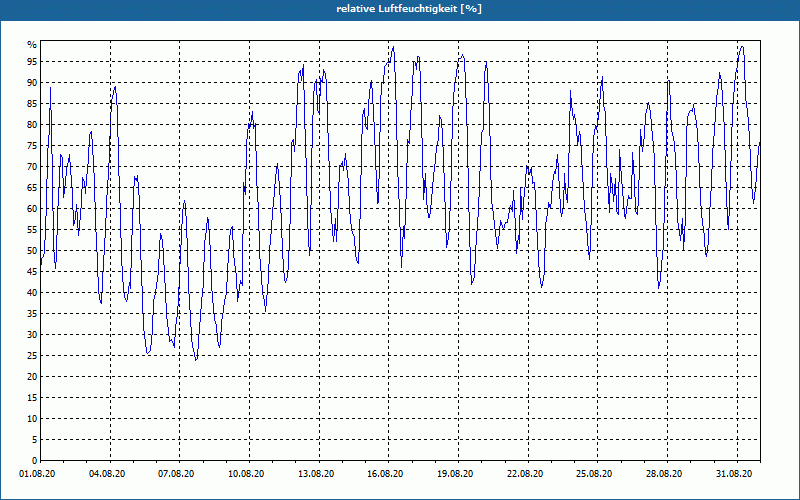Click the y-axis value 15
Image resolution: width=800 pixels, height=500 pixels.
[x=32, y=398]
